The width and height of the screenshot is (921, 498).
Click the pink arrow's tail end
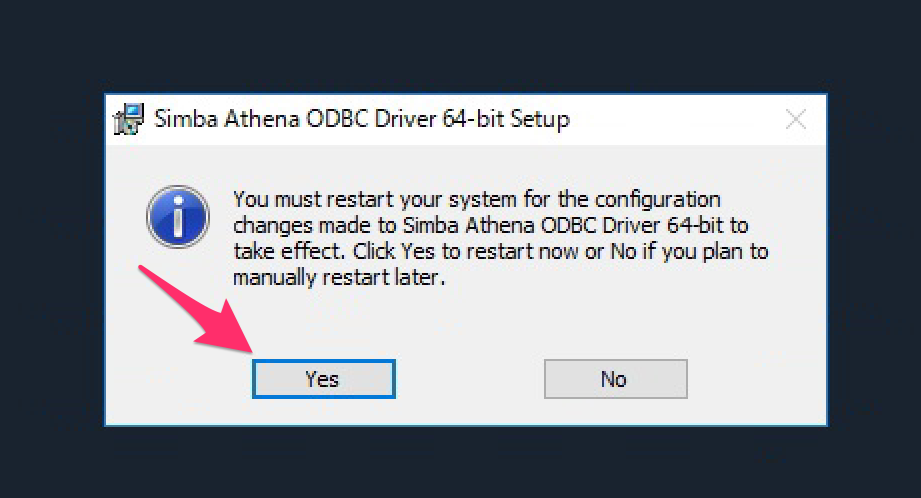pos(143,272)
